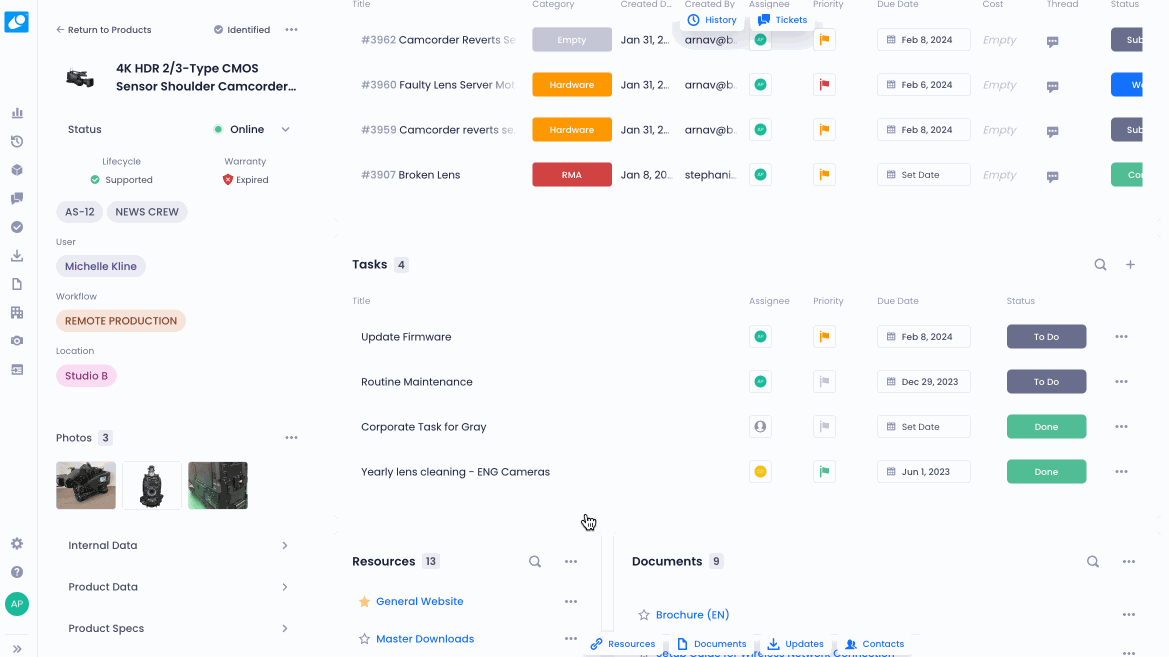Open the help question mark icon
Screen dimensions: 1169x657
17,572
